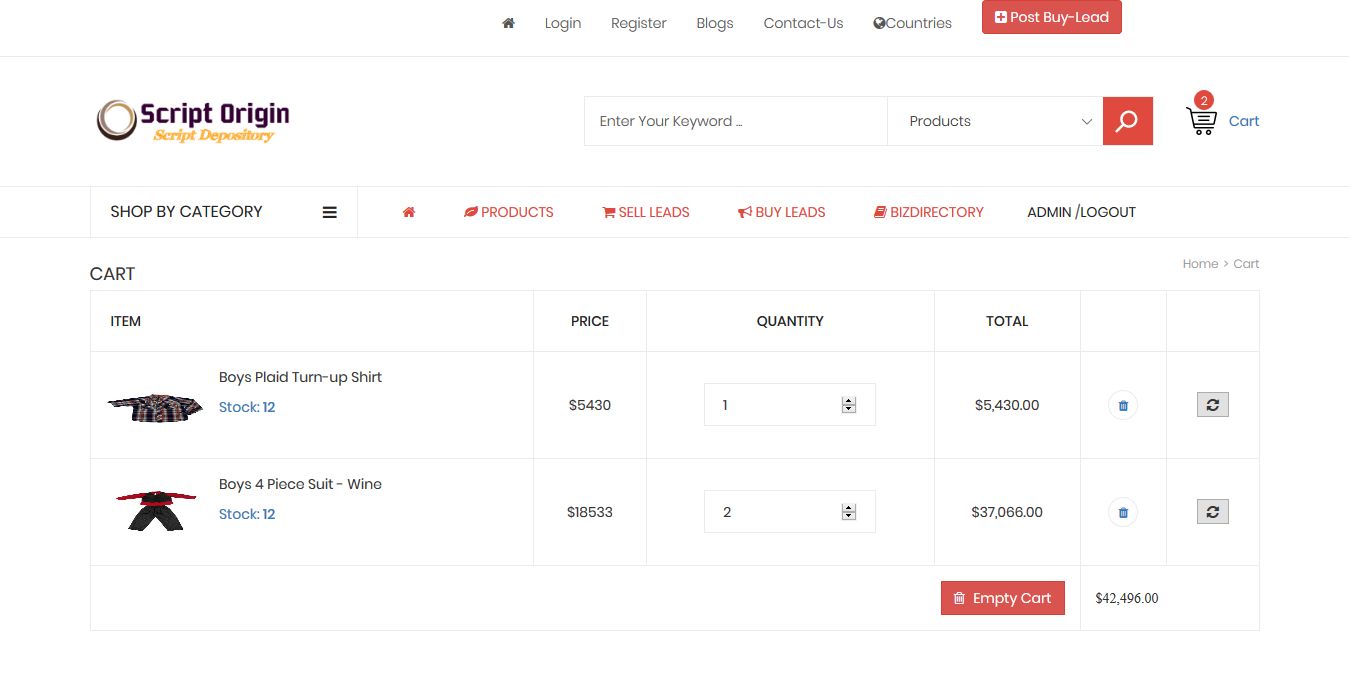Image resolution: width=1349 pixels, height=693 pixels.
Task: Open Shop By Category hamburger menu
Action: (x=329, y=212)
